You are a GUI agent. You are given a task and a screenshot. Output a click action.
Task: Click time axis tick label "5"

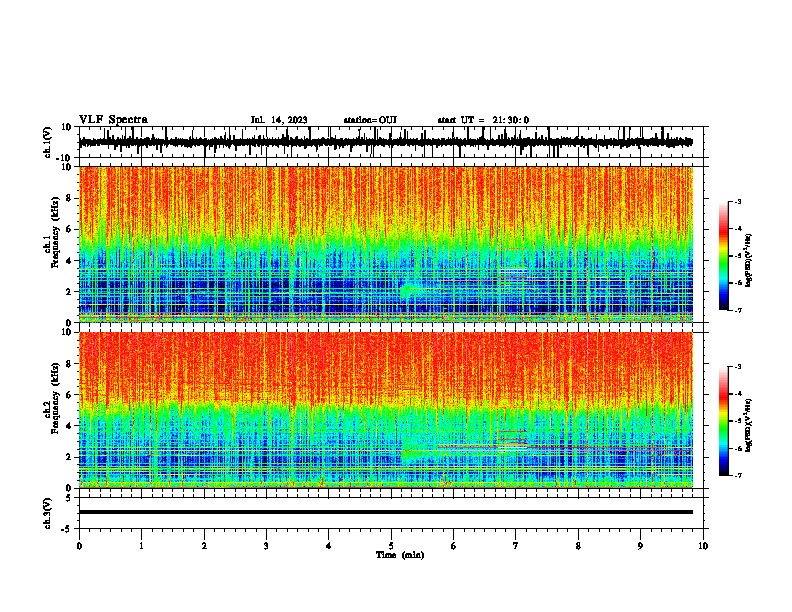(391, 546)
